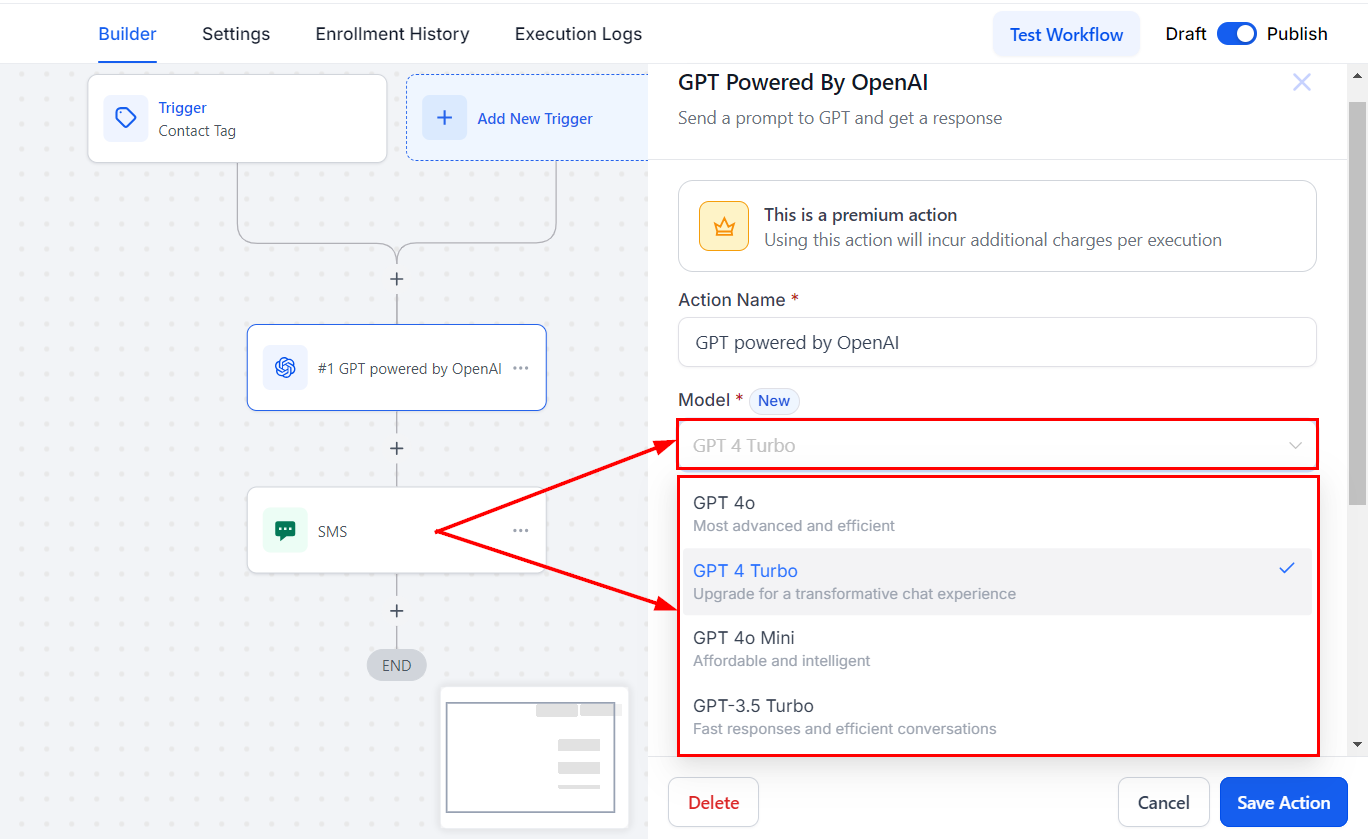Click the OpenAI logo icon on GPT step
Image resolution: width=1368 pixels, height=839 pixels.
(x=285, y=368)
